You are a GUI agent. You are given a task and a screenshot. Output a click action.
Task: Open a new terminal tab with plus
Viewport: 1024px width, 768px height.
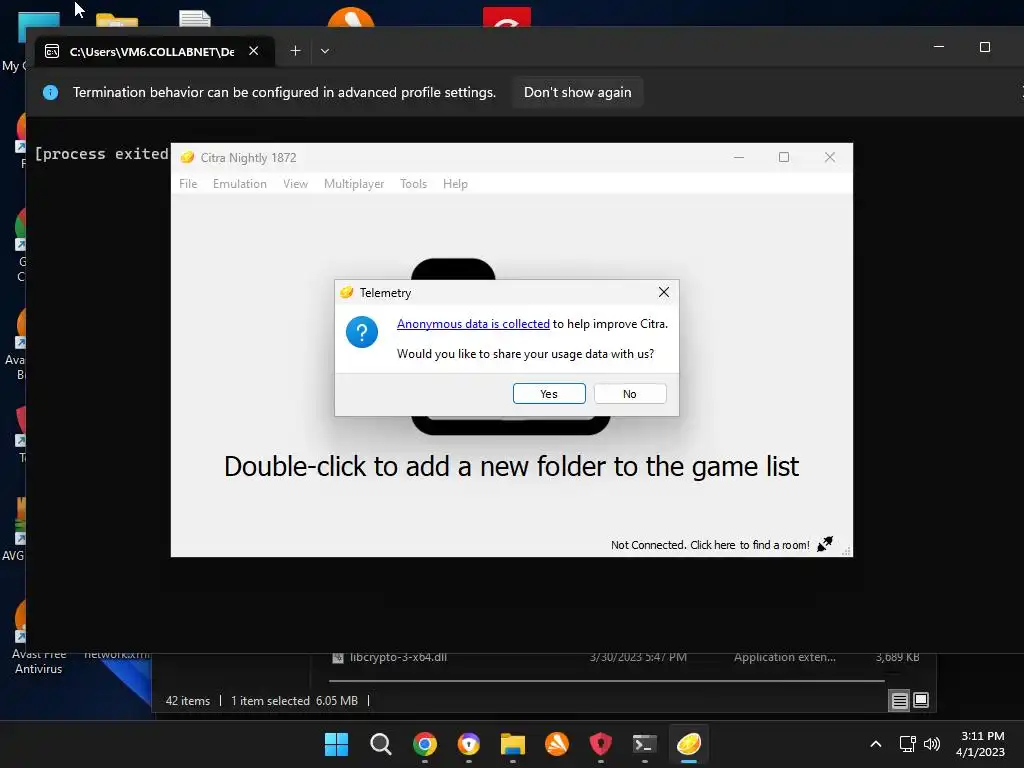(295, 51)
